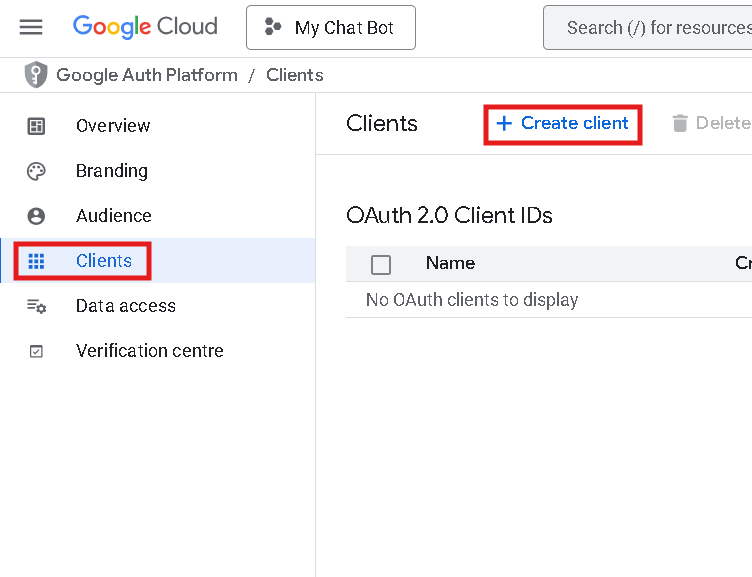Go to the Branding section

coord(112,171)
